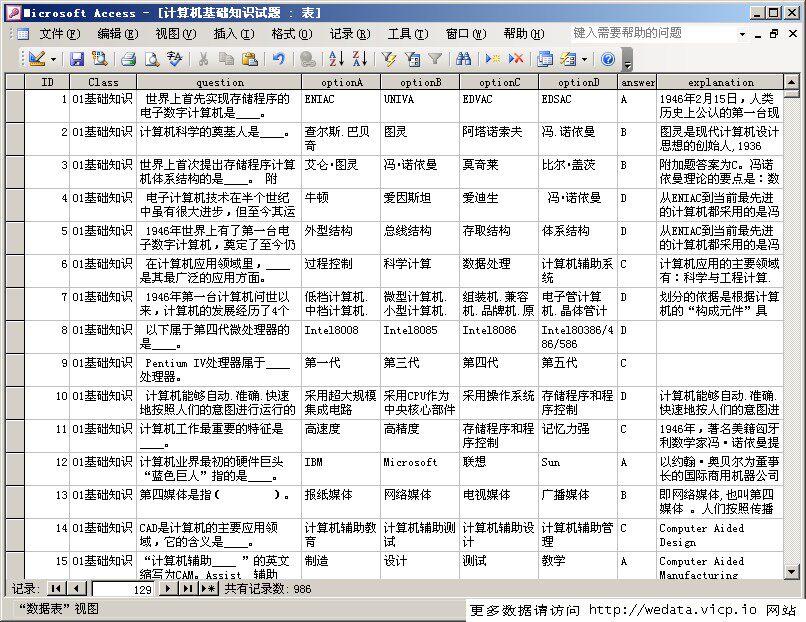This screenshot has height=622, width=806.
Task: Sort Ascending with A-Z icon
Action: [x=336, y=59]
